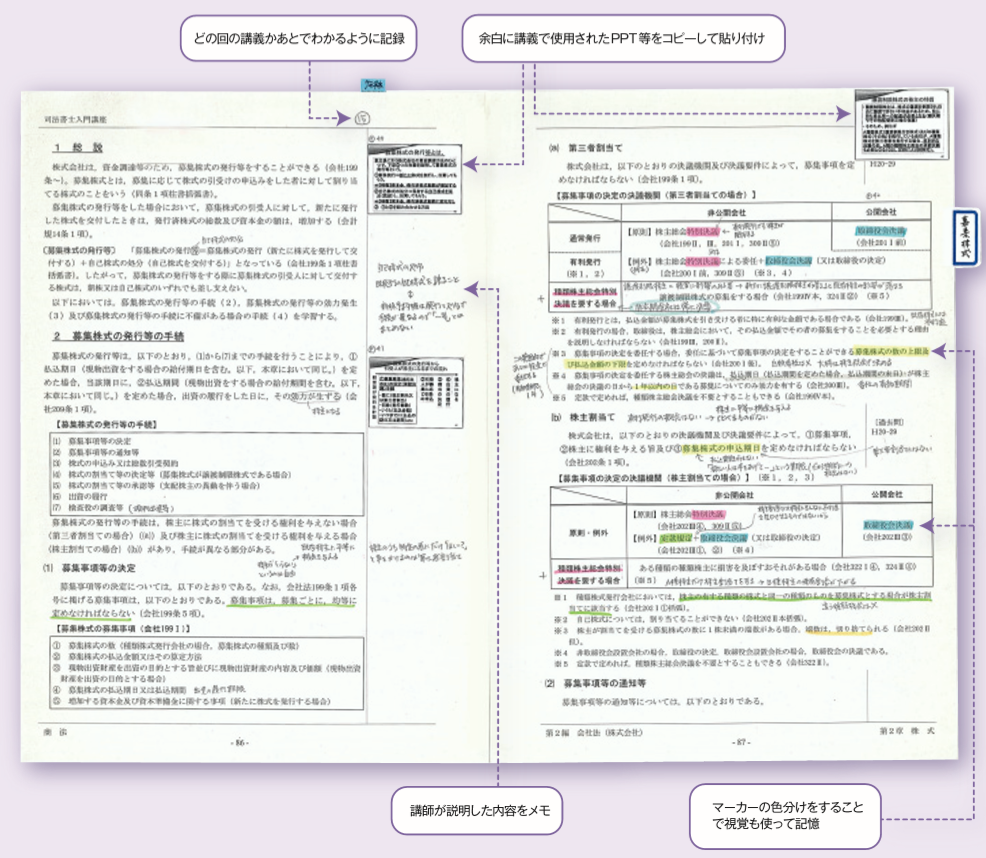
Task: Click blue-highlighted 取締役会決議 in 通常発行 row
Action: tap(878, 230)
